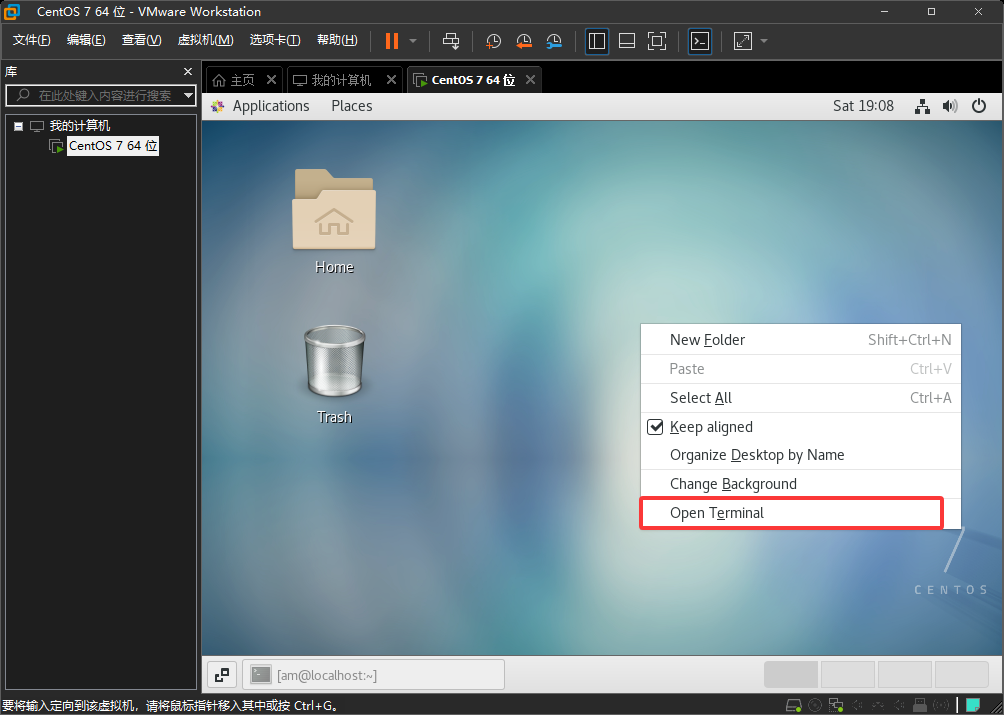
Task: Open the power options dropdown beside pause
Action: 413,41
